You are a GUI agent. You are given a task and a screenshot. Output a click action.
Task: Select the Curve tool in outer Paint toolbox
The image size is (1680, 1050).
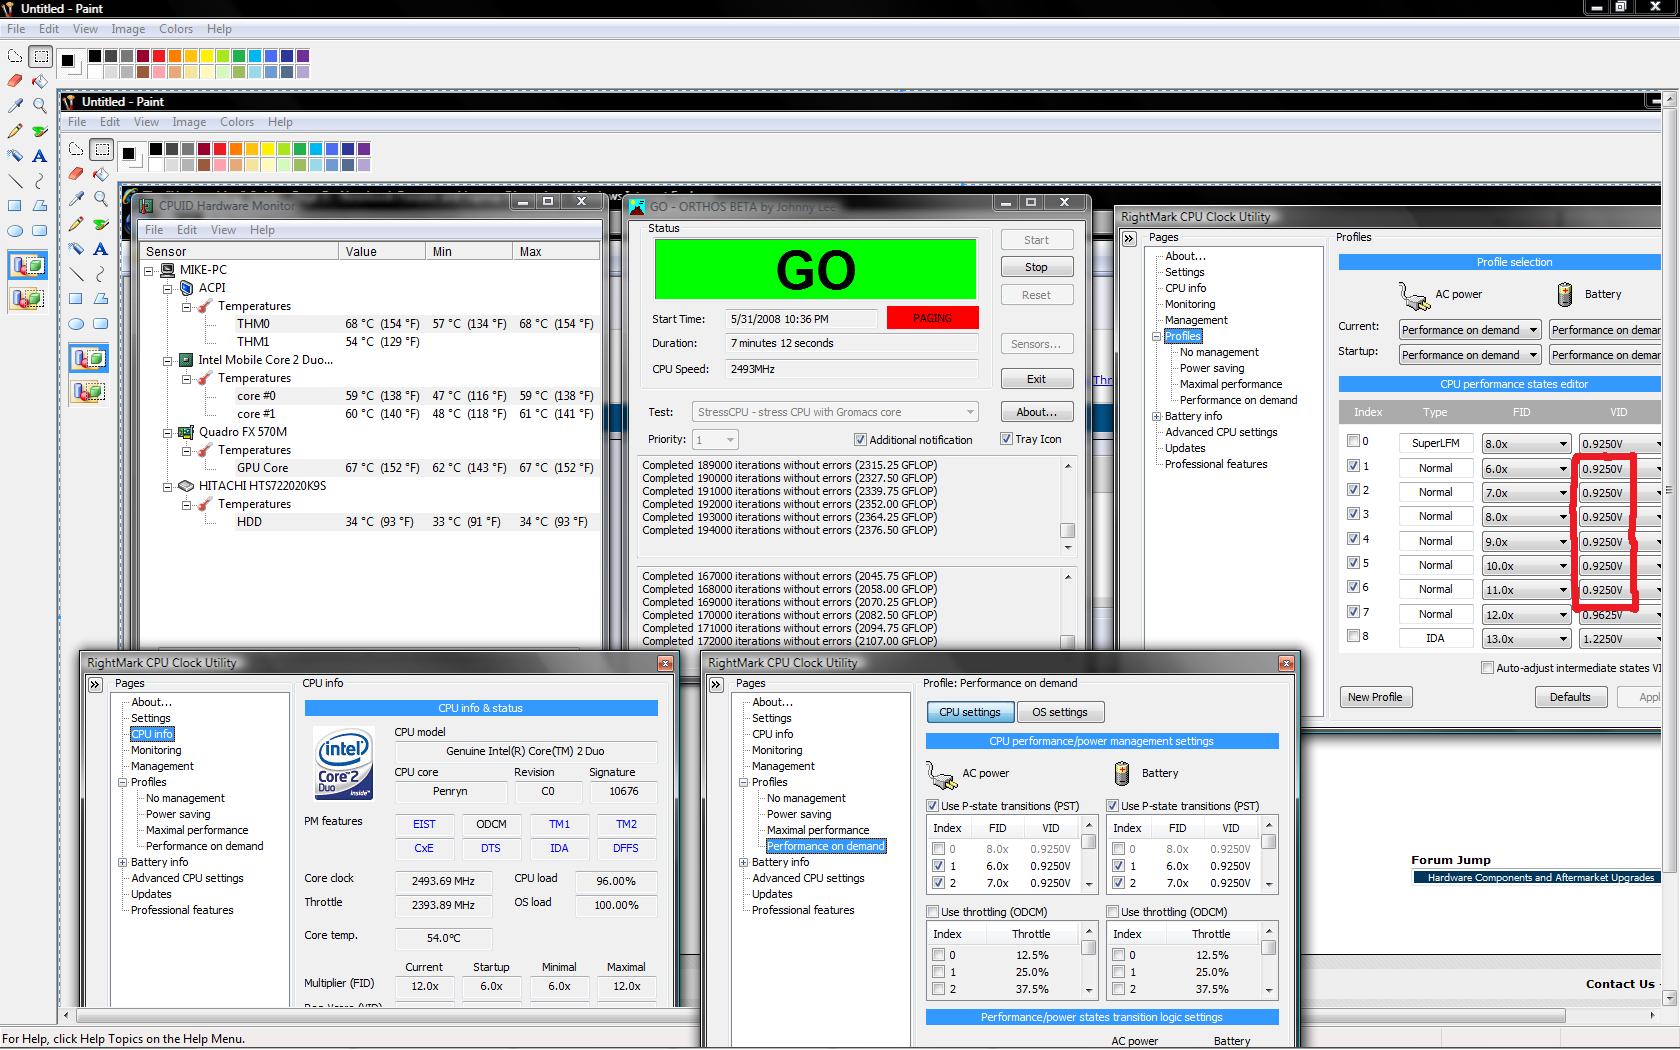[x=40, y=180]
